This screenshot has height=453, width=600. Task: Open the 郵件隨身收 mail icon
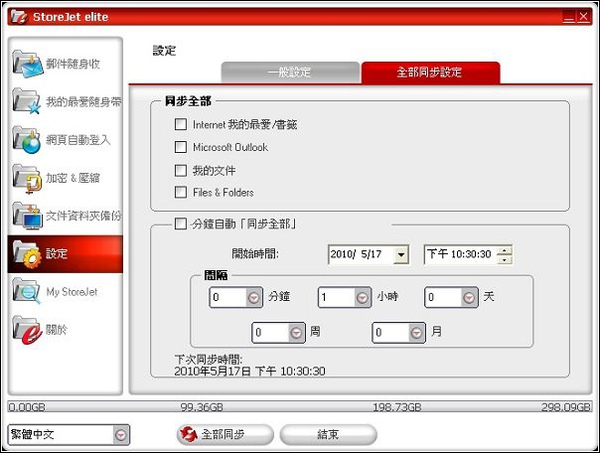click(28, 63)
